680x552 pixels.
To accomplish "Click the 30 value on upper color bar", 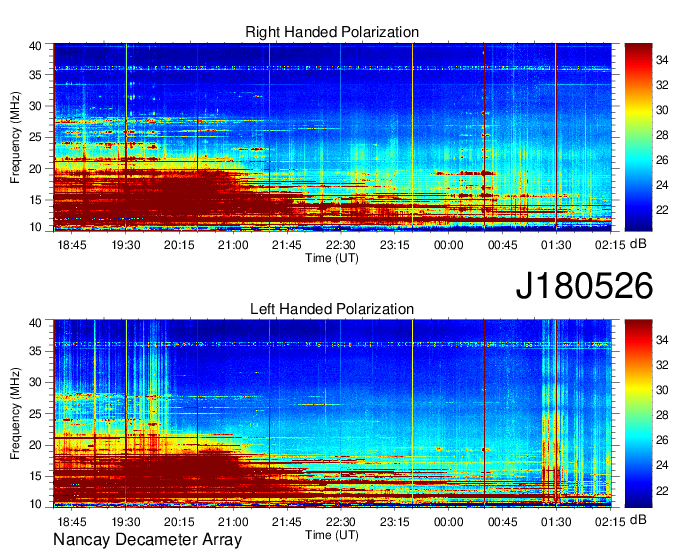I will tap(662, 110).
